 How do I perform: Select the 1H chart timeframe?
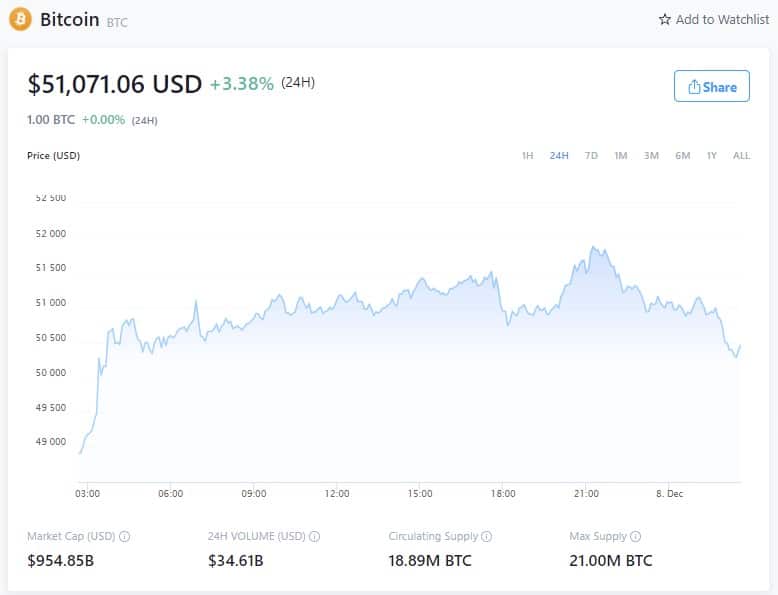[x=527, y=156]
